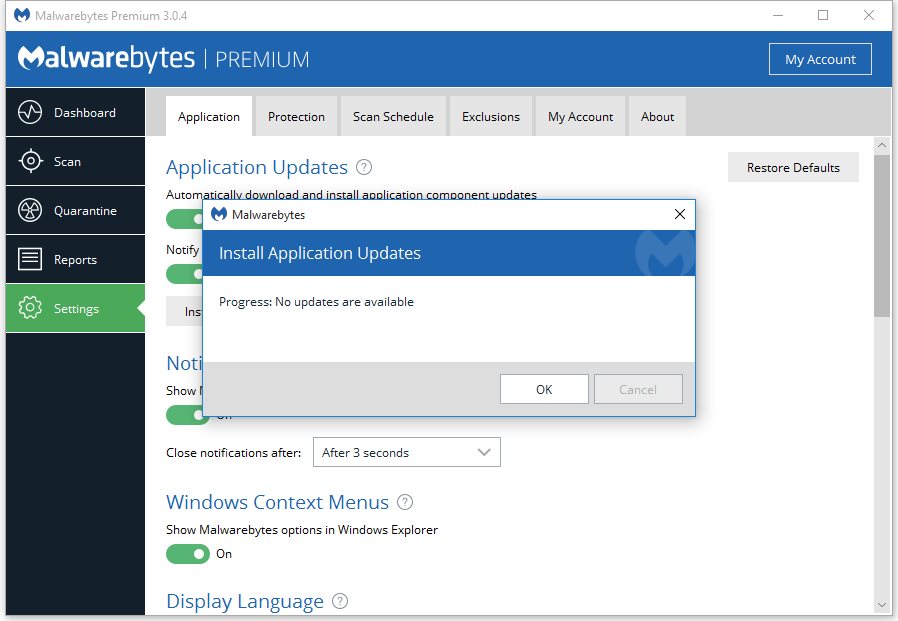Go to the Exclusions tab

(491, 116)
